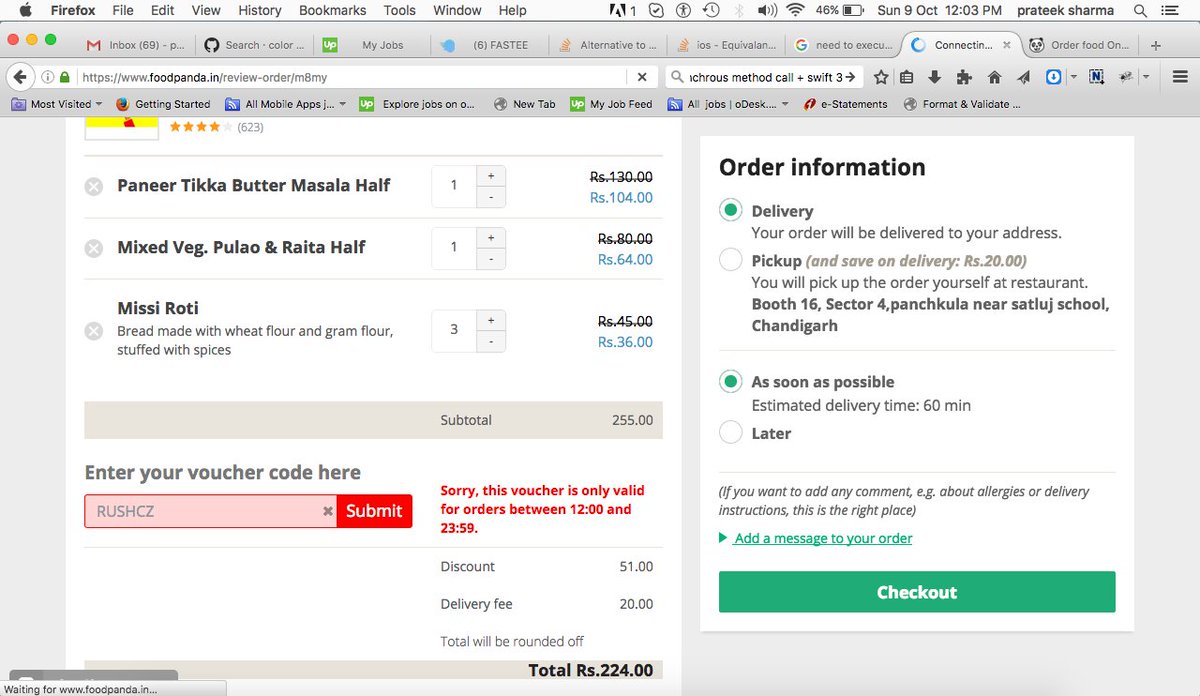Open the Explore jobs bookmark
This screenshot has height=696, width=1200.
click(417, 104)
